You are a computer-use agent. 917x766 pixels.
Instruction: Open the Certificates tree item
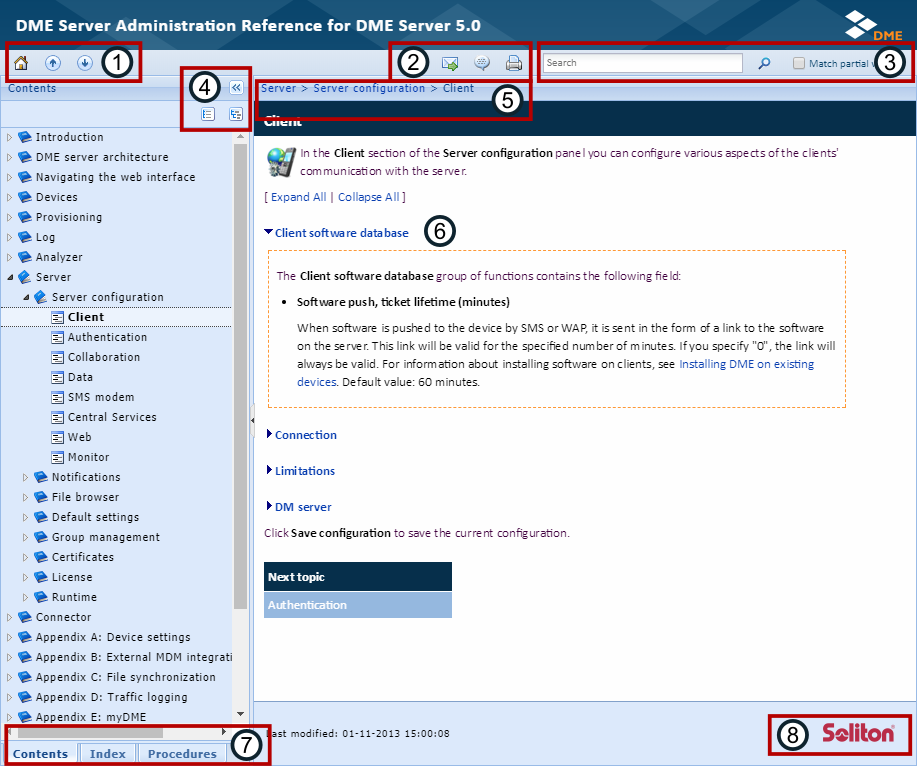point(82,557)
